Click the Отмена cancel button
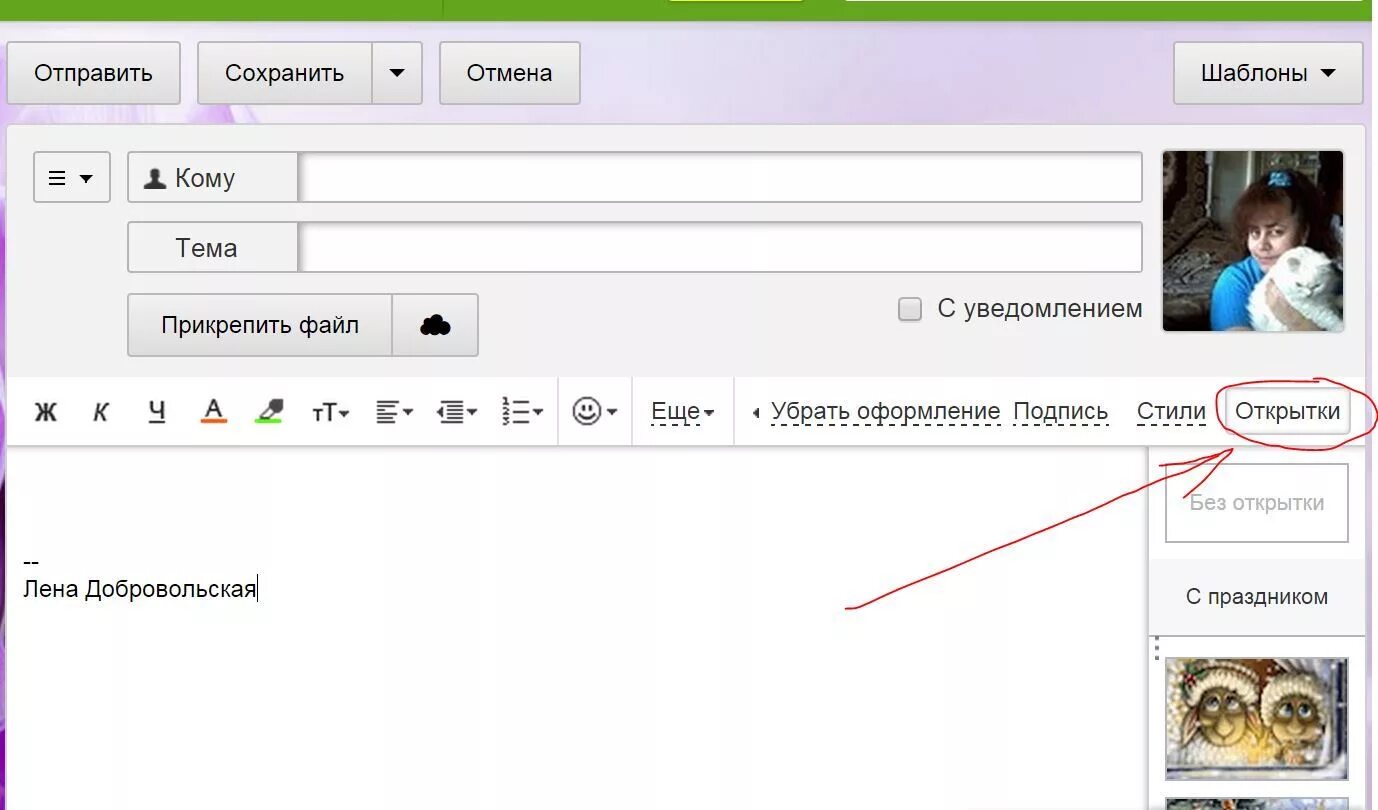The image size is (1378, 810). 509,73
